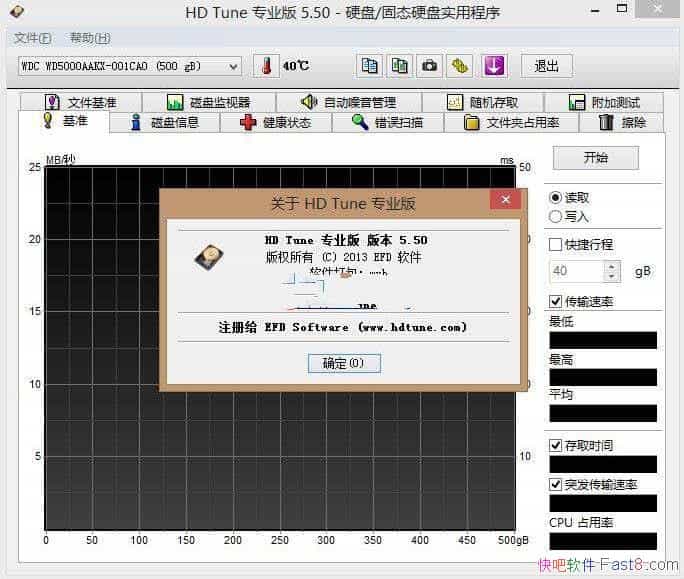
Task: Click the short stroke 40 gB input field
Action: click(x=577, y=271)
